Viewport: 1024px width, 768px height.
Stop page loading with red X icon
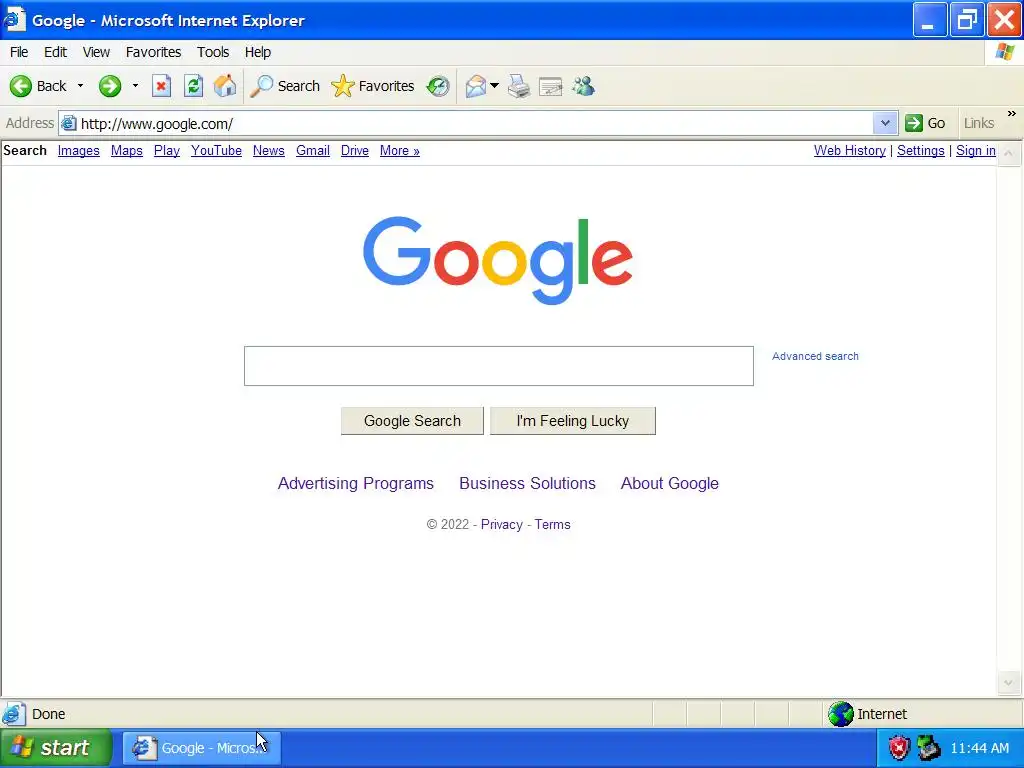pos(161,86)
